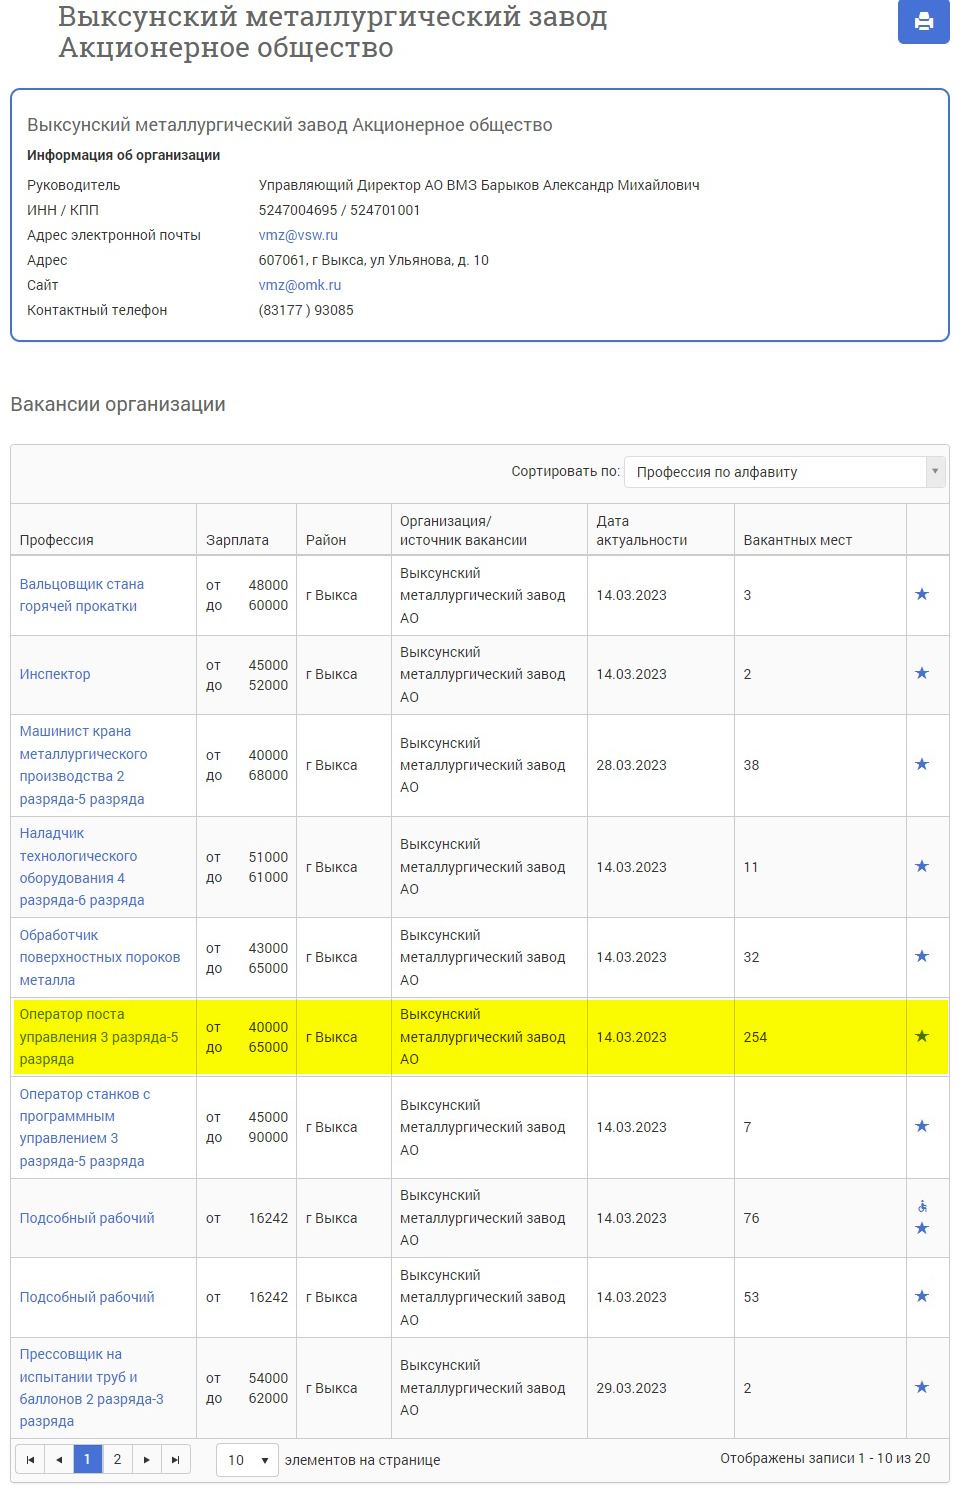Viewport: 960px width, 1488px height.
Task: Star the Машинист крана vacancy row
Action: click(x=922, y=764)
